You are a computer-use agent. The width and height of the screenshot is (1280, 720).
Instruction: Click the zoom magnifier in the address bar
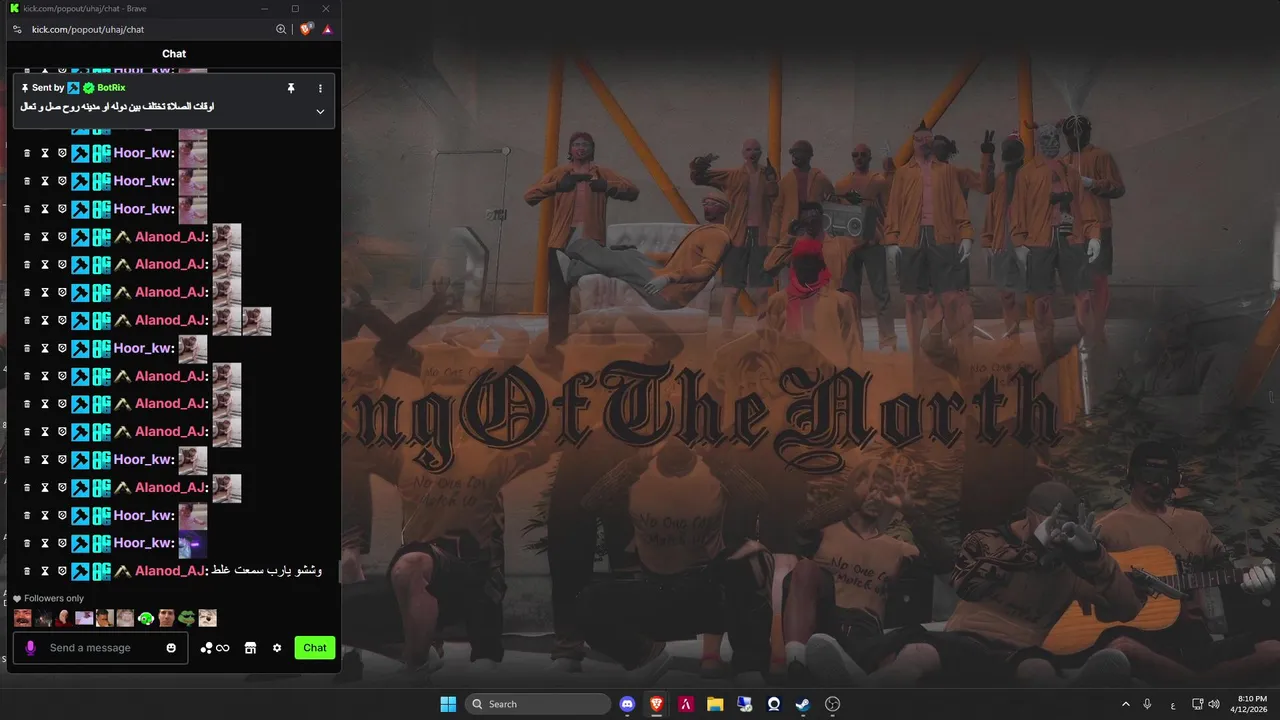281,30
